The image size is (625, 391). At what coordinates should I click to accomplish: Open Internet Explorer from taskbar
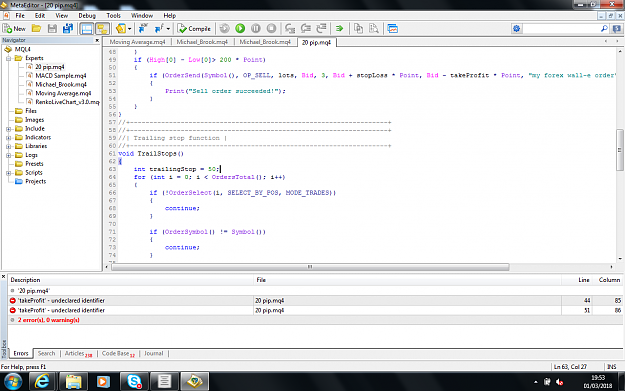(x=42, y=381)
